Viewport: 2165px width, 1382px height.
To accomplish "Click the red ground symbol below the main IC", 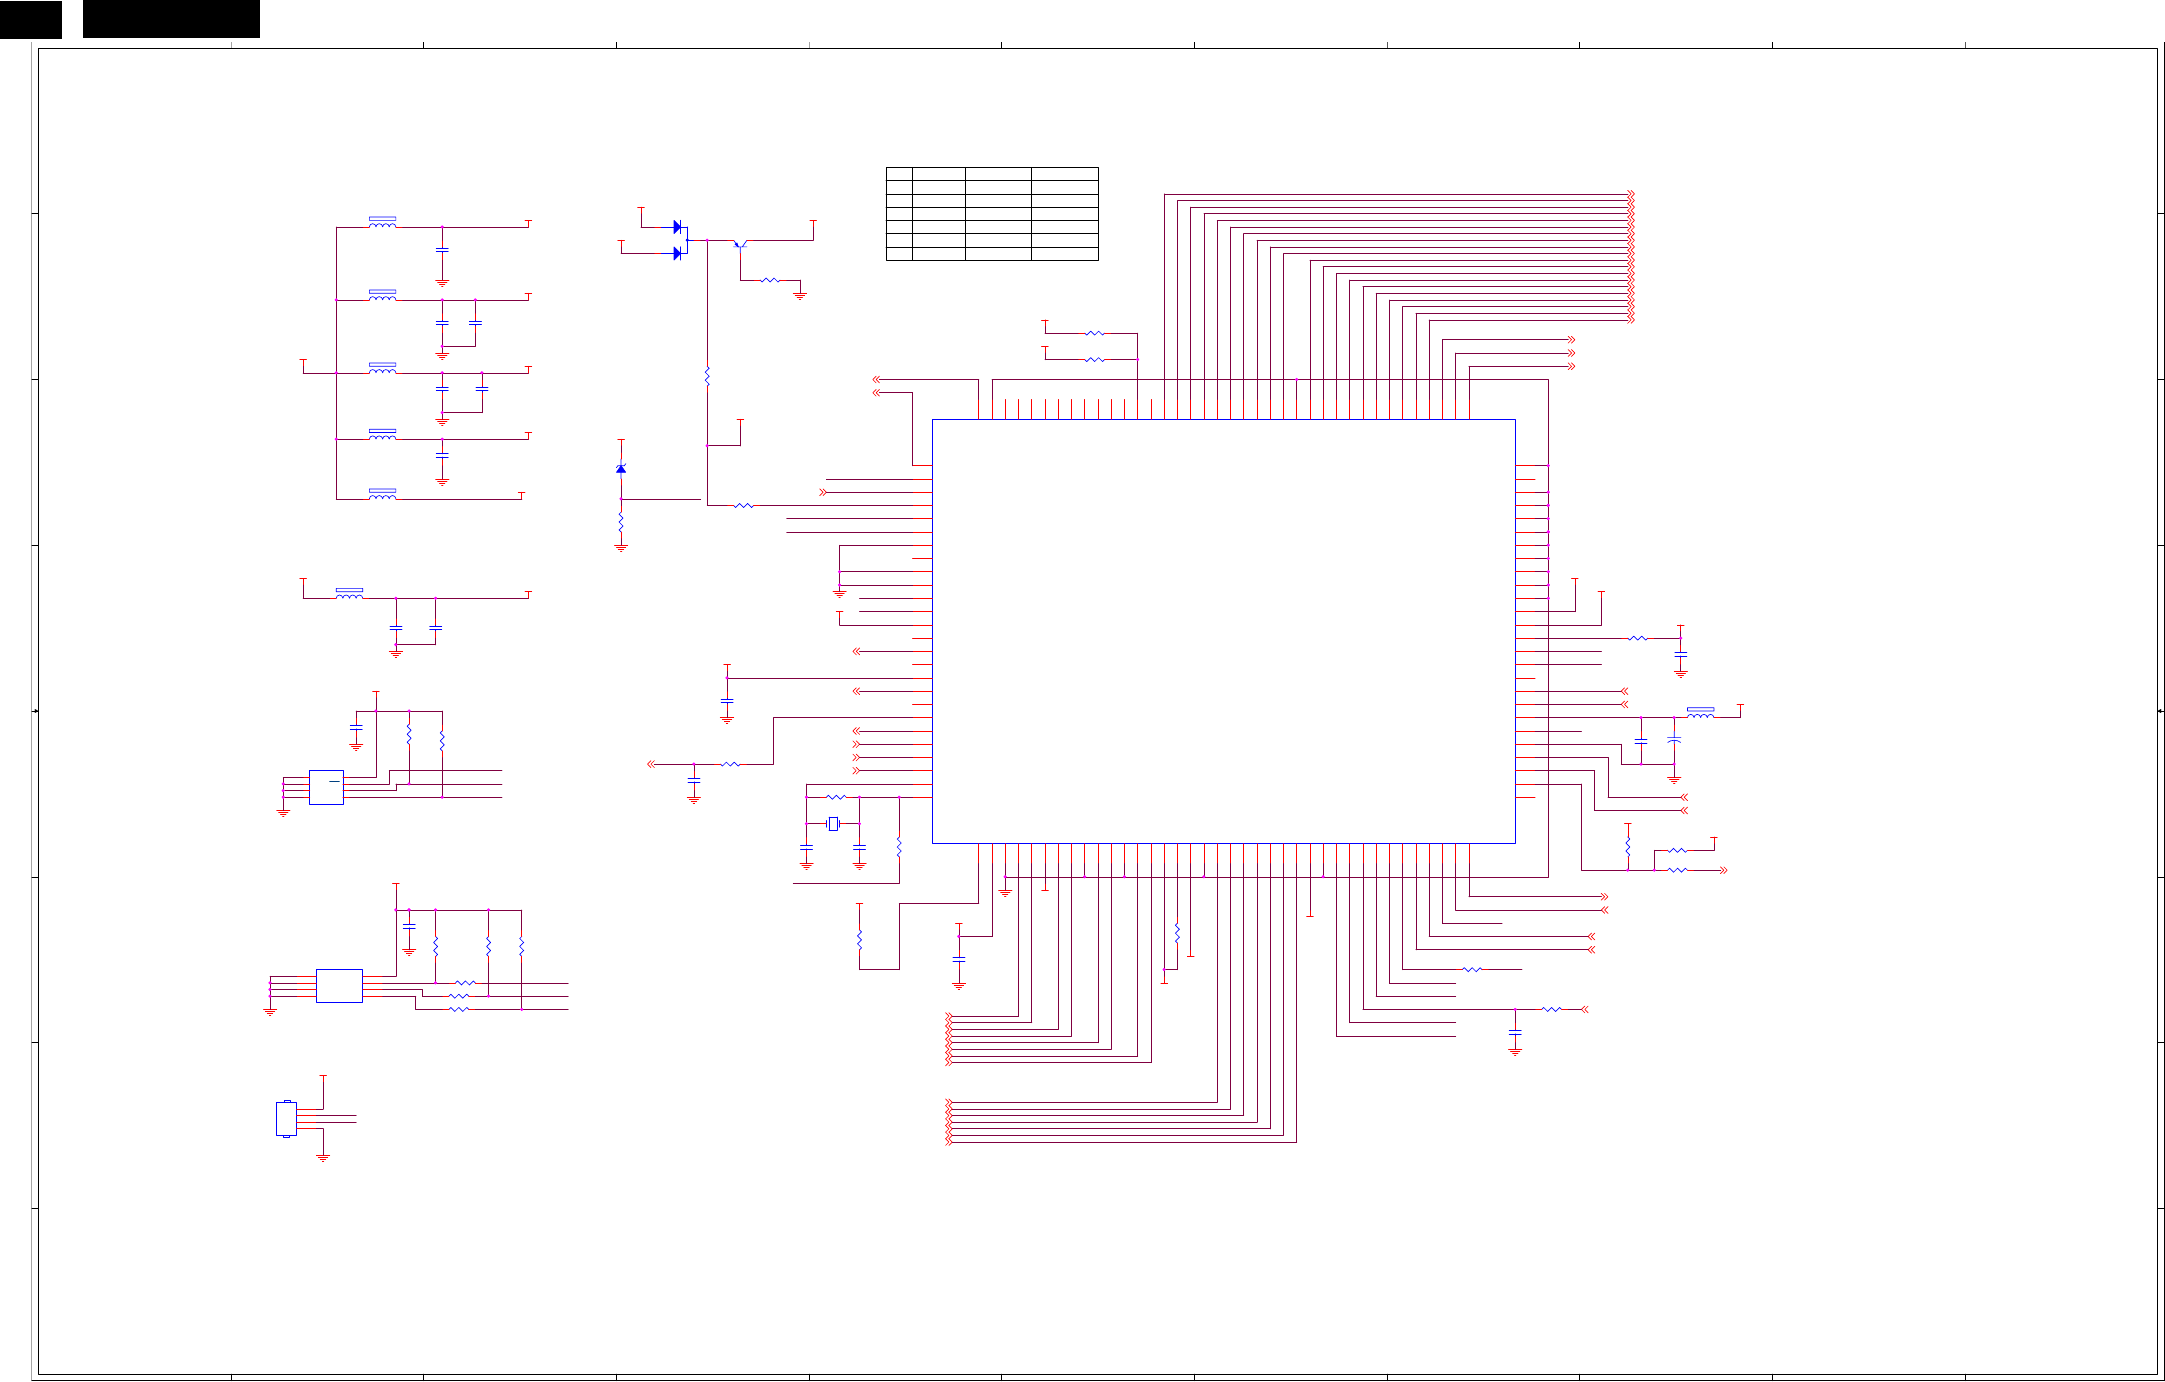I will point(1005,891).
